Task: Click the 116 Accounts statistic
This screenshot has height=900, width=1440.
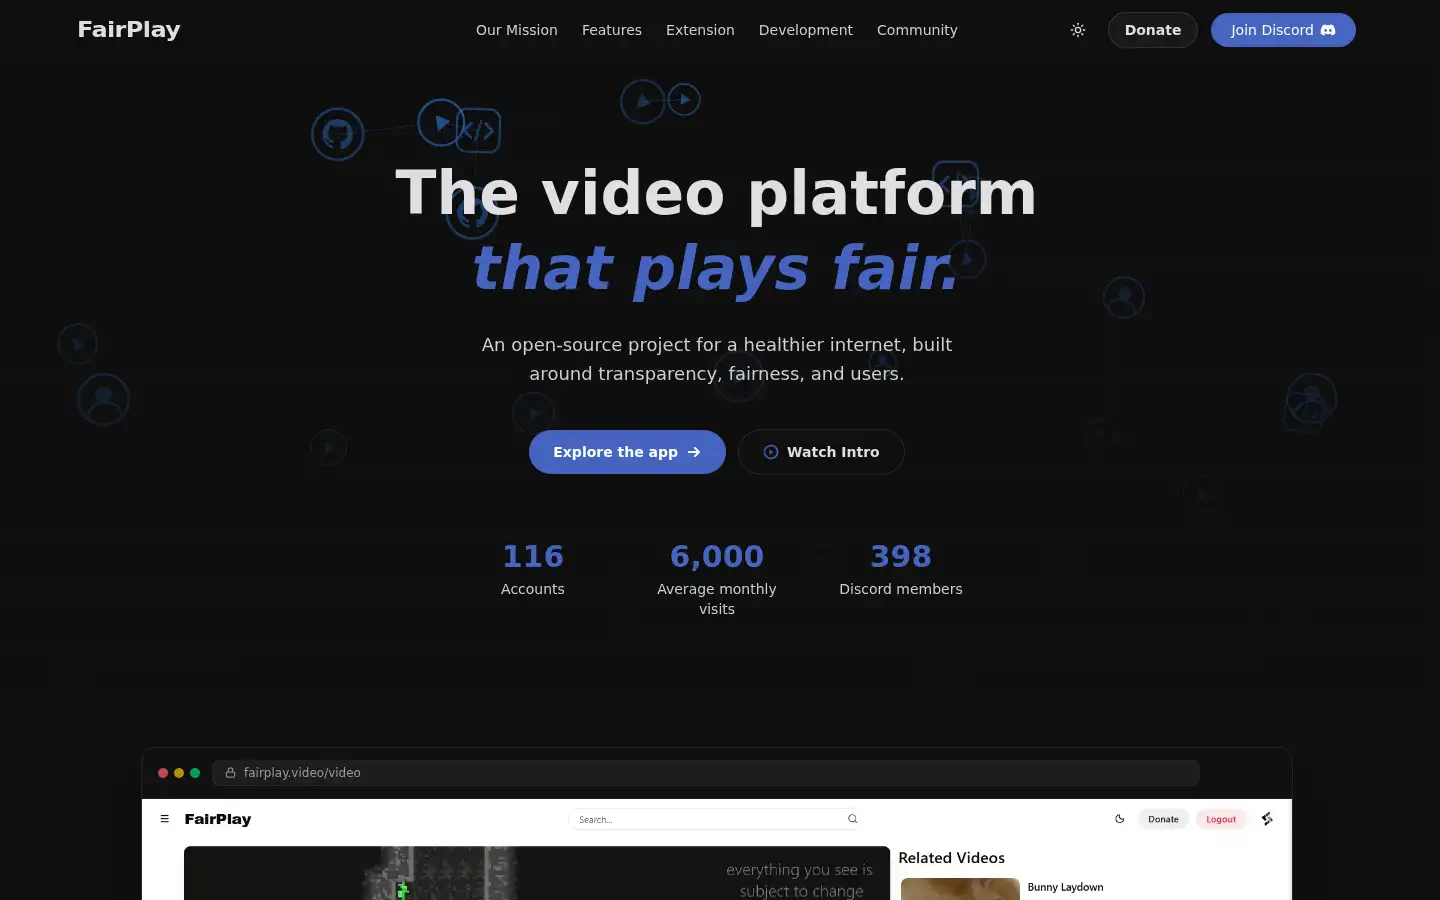Action: click(x=533, y=568)
